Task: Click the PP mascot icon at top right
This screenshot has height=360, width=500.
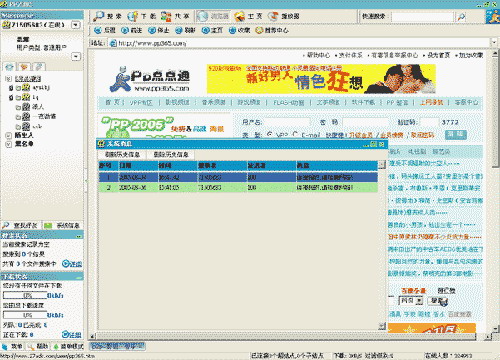Action: pos(493,17)
